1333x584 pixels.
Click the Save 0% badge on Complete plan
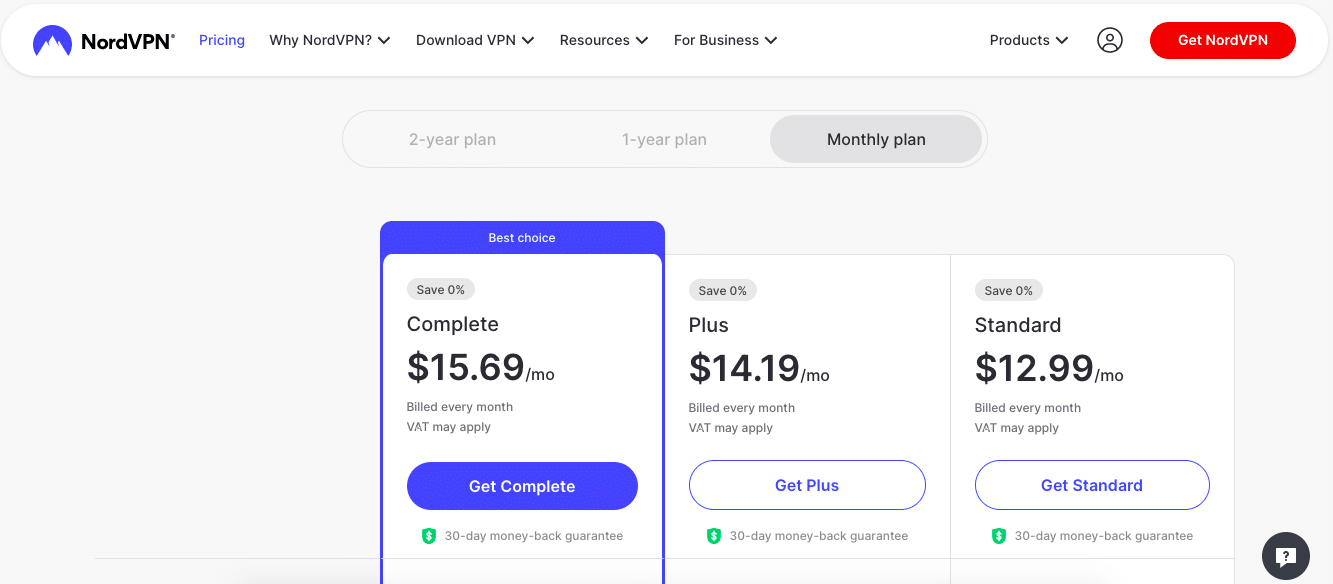coord(441,289)
